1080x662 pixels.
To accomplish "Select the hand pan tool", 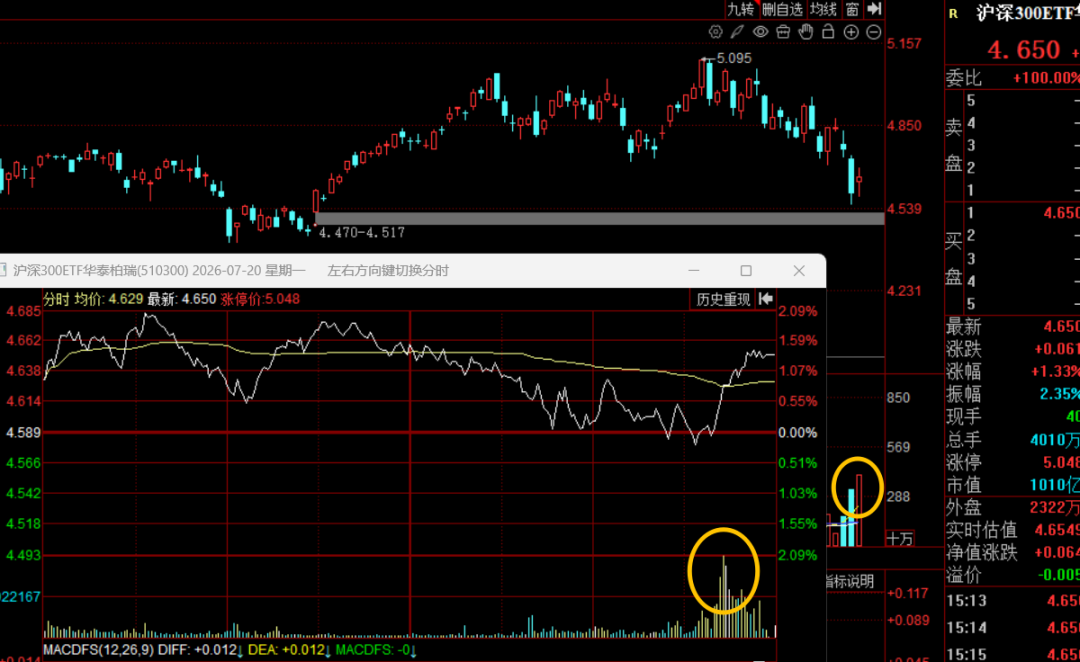I will 805,32.
